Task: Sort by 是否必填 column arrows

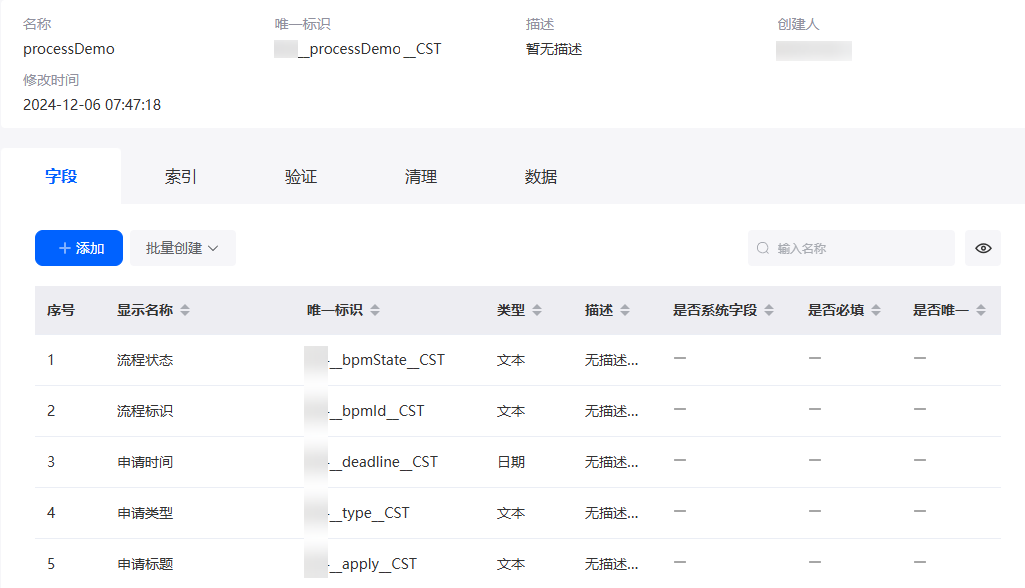Action: (876, 310)
